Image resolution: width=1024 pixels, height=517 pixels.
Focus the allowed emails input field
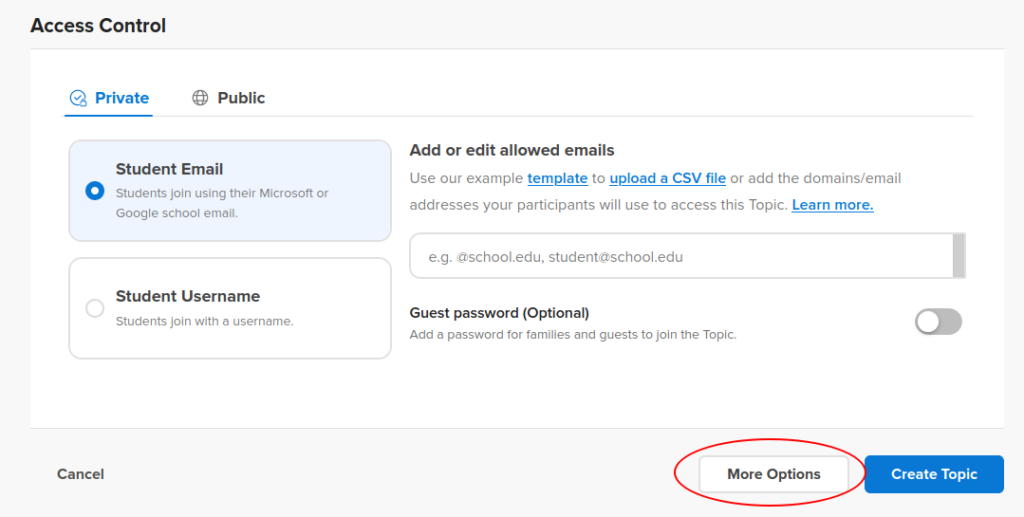tap(682, 256)
